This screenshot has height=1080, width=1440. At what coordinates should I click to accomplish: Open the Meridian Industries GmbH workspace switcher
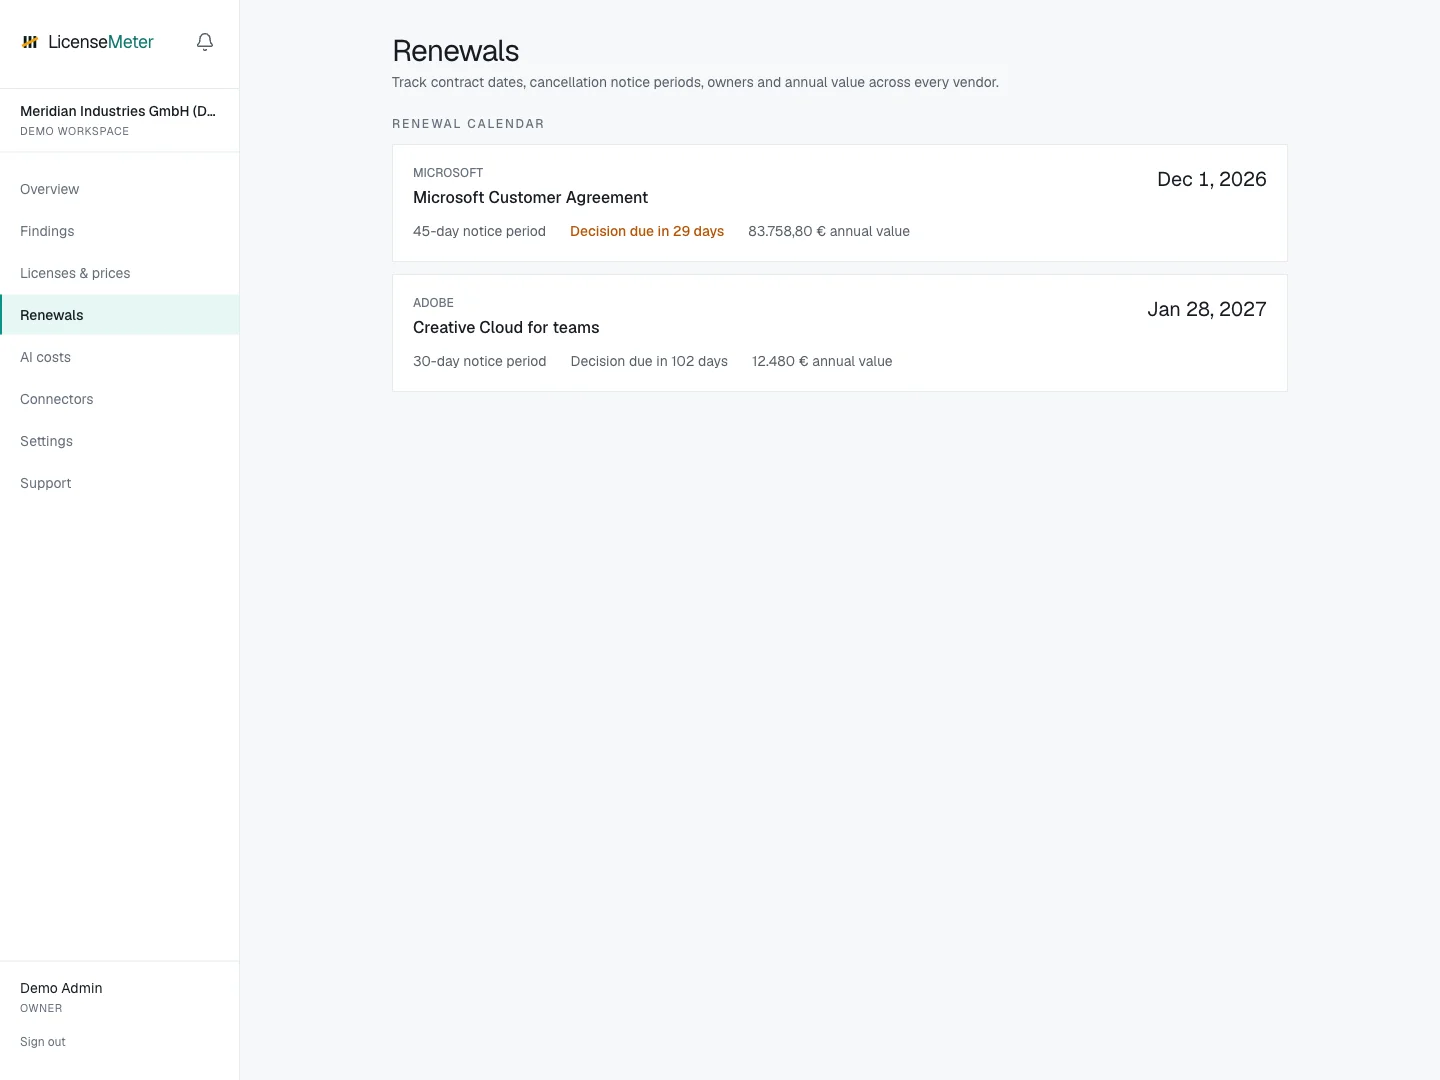point(118,120)
